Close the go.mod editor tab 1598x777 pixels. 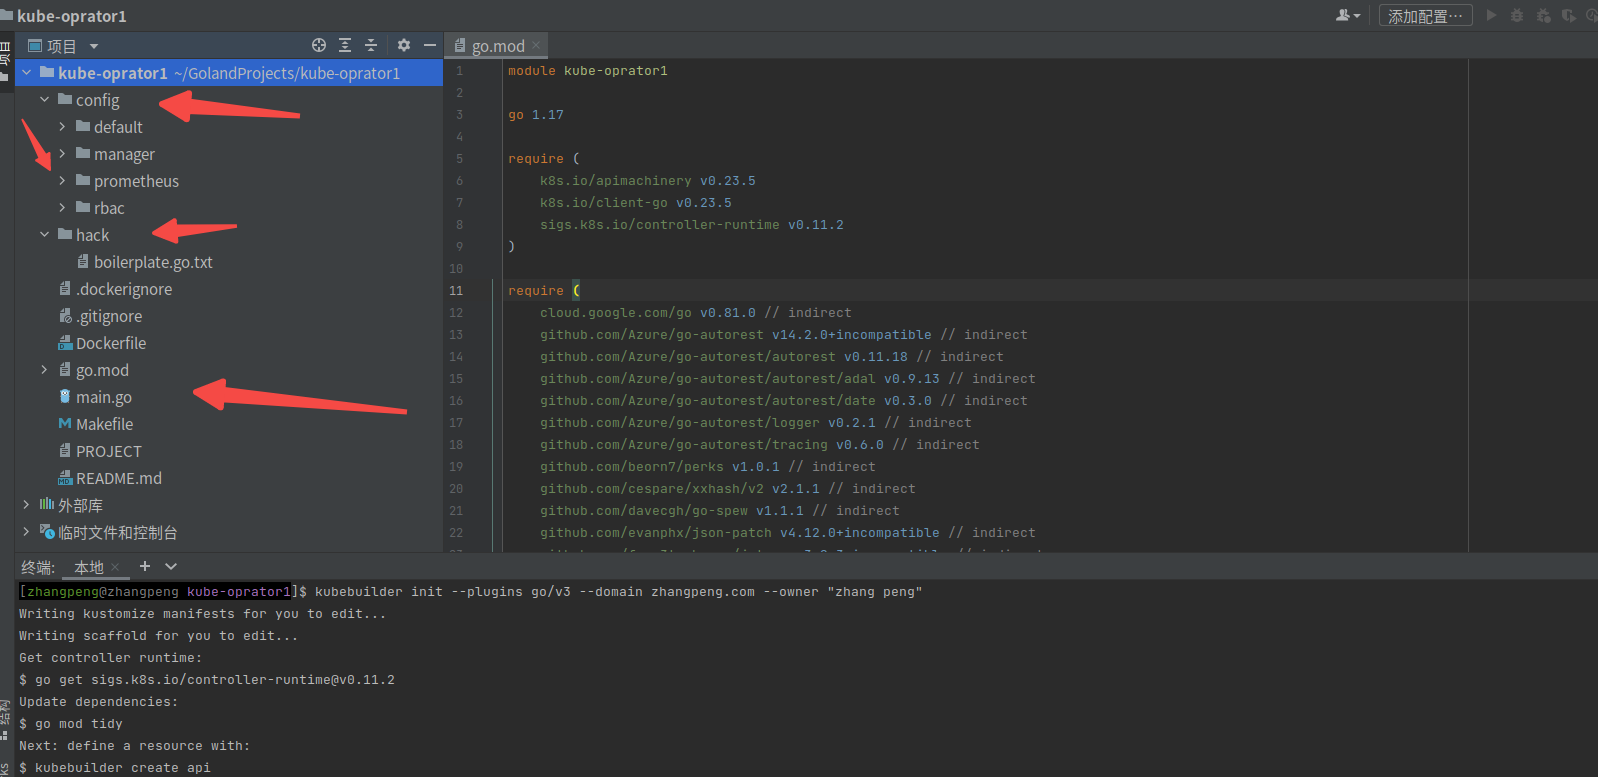536,45
